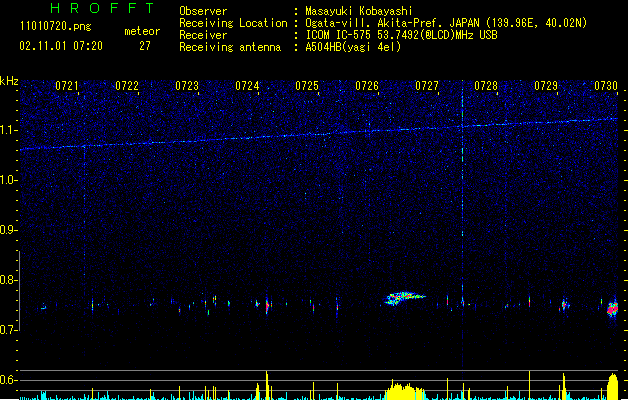Click the "Observer" label

(x=203, y=11)
